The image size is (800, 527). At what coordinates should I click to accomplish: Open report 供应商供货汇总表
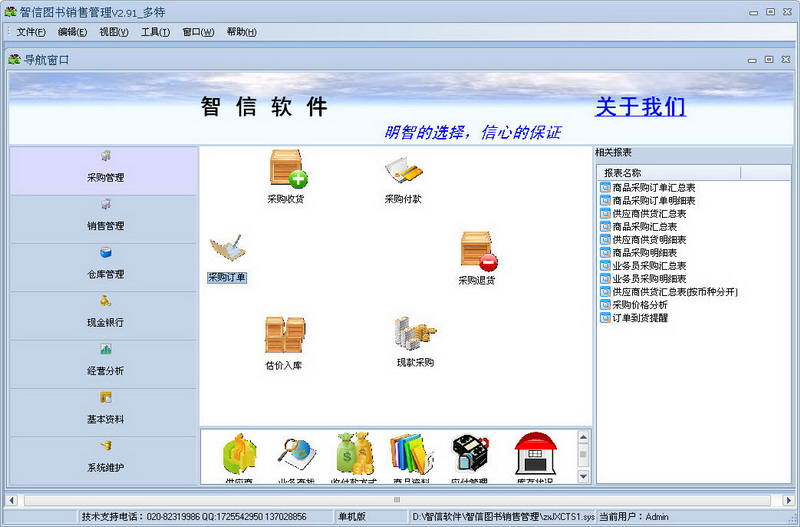644,213
